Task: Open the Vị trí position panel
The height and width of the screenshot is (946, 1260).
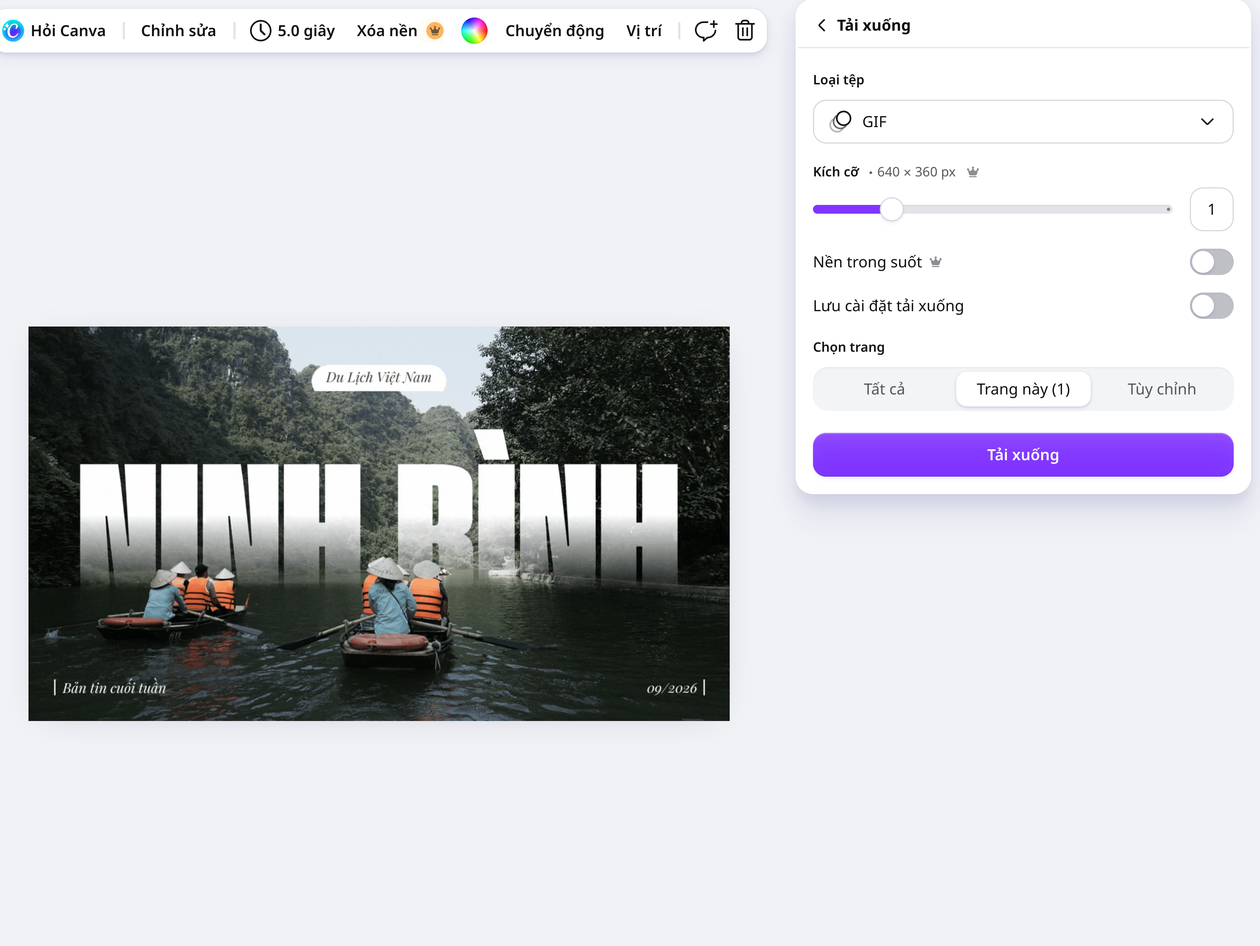Action: coord(644,31)
